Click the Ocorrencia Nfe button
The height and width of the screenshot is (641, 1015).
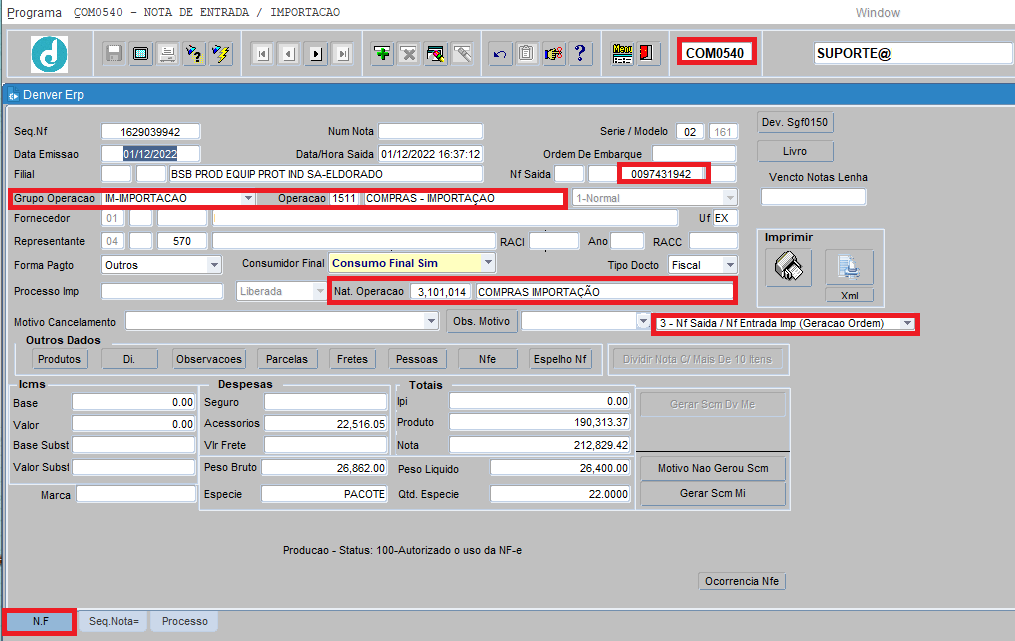coord(742,581)
